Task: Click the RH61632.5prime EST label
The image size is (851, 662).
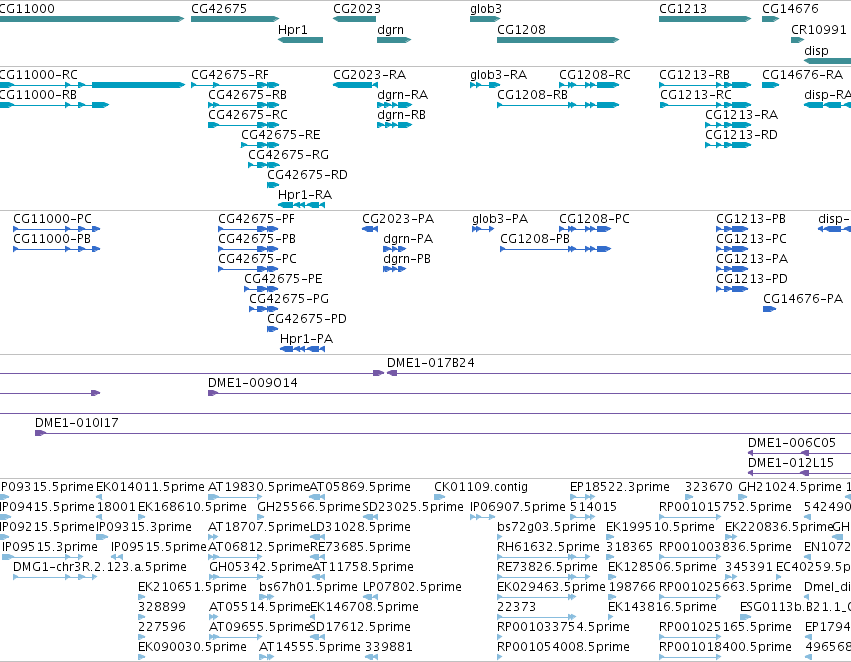Action: click(548, 547)
